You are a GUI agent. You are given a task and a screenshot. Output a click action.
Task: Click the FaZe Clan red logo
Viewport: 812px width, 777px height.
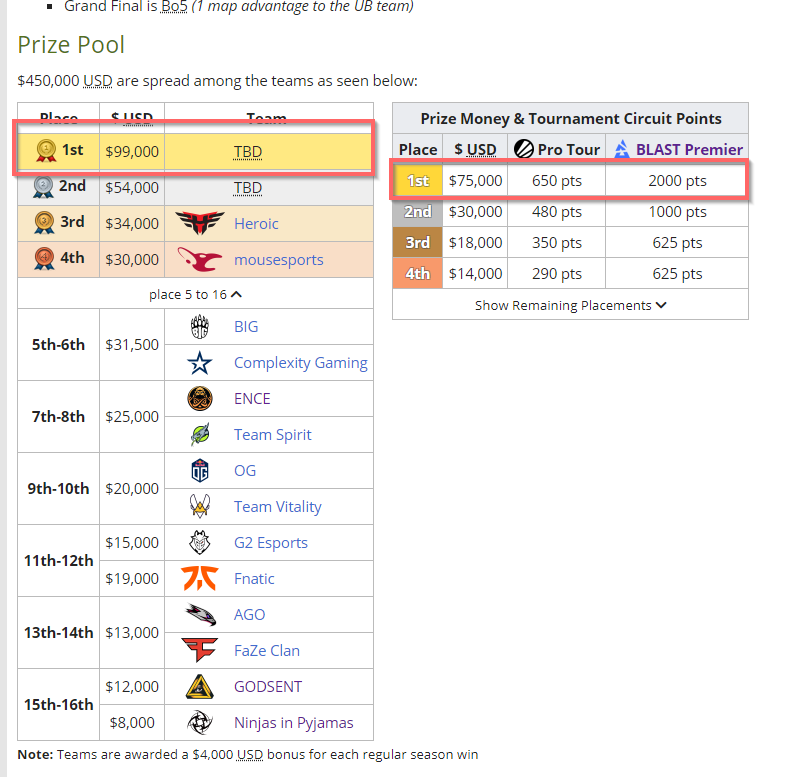tap(200, 650)
